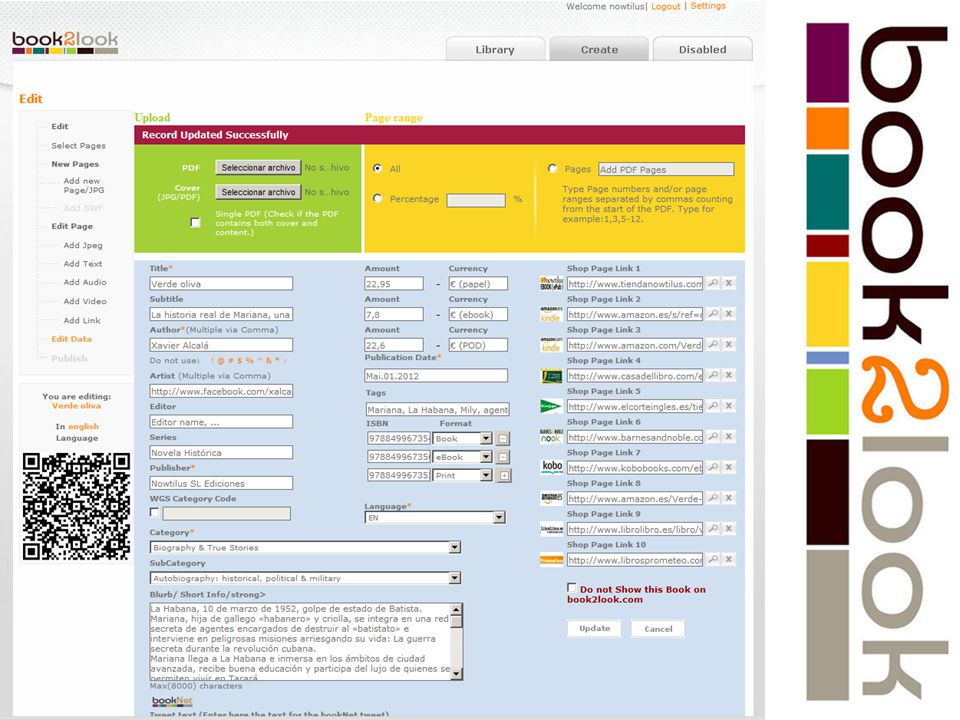The image size is (960, 720).
Task: Click the magnifier icon for Shop Page Link 10
Action: click(713, 559)
